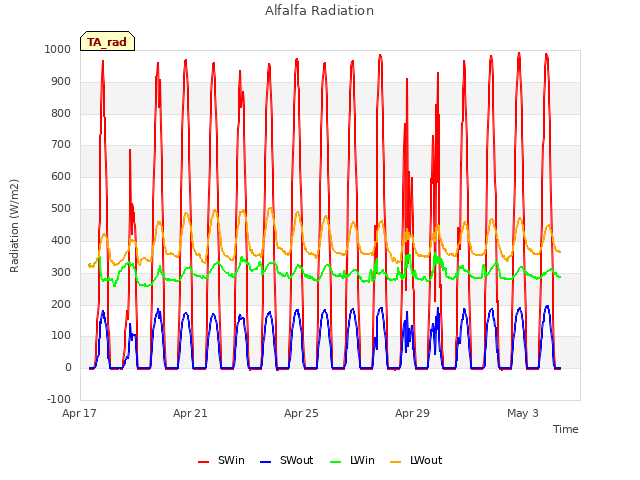Click the Apr 25 tick label
This screenshot has width=640, height=480.
(x=301, y=413)
